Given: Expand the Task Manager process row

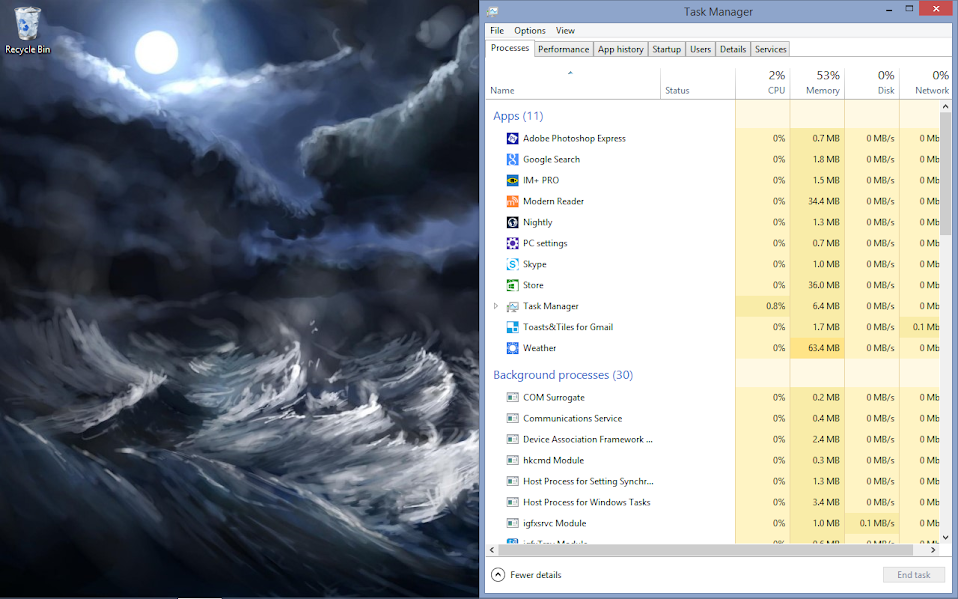Looking at the screenshot, I should 496,306.
